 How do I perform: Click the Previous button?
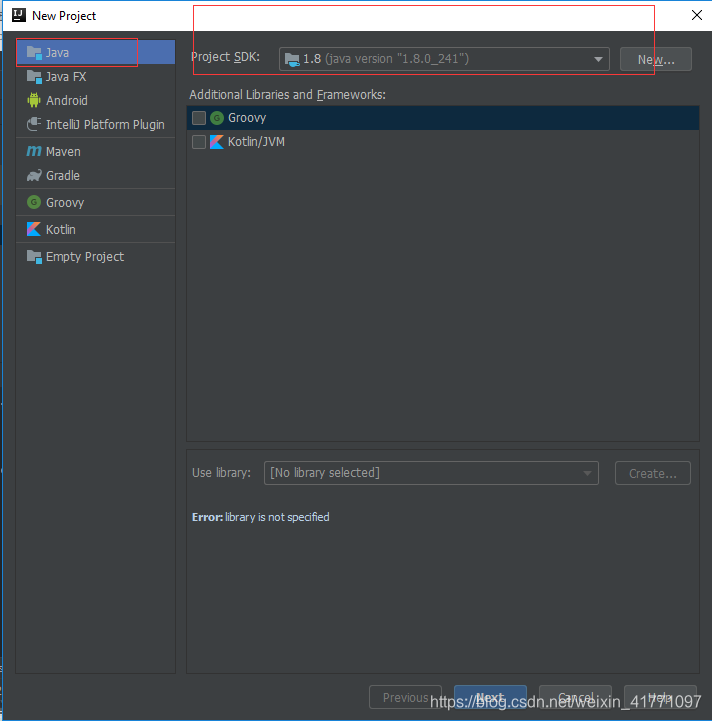(x=405, y=697)
